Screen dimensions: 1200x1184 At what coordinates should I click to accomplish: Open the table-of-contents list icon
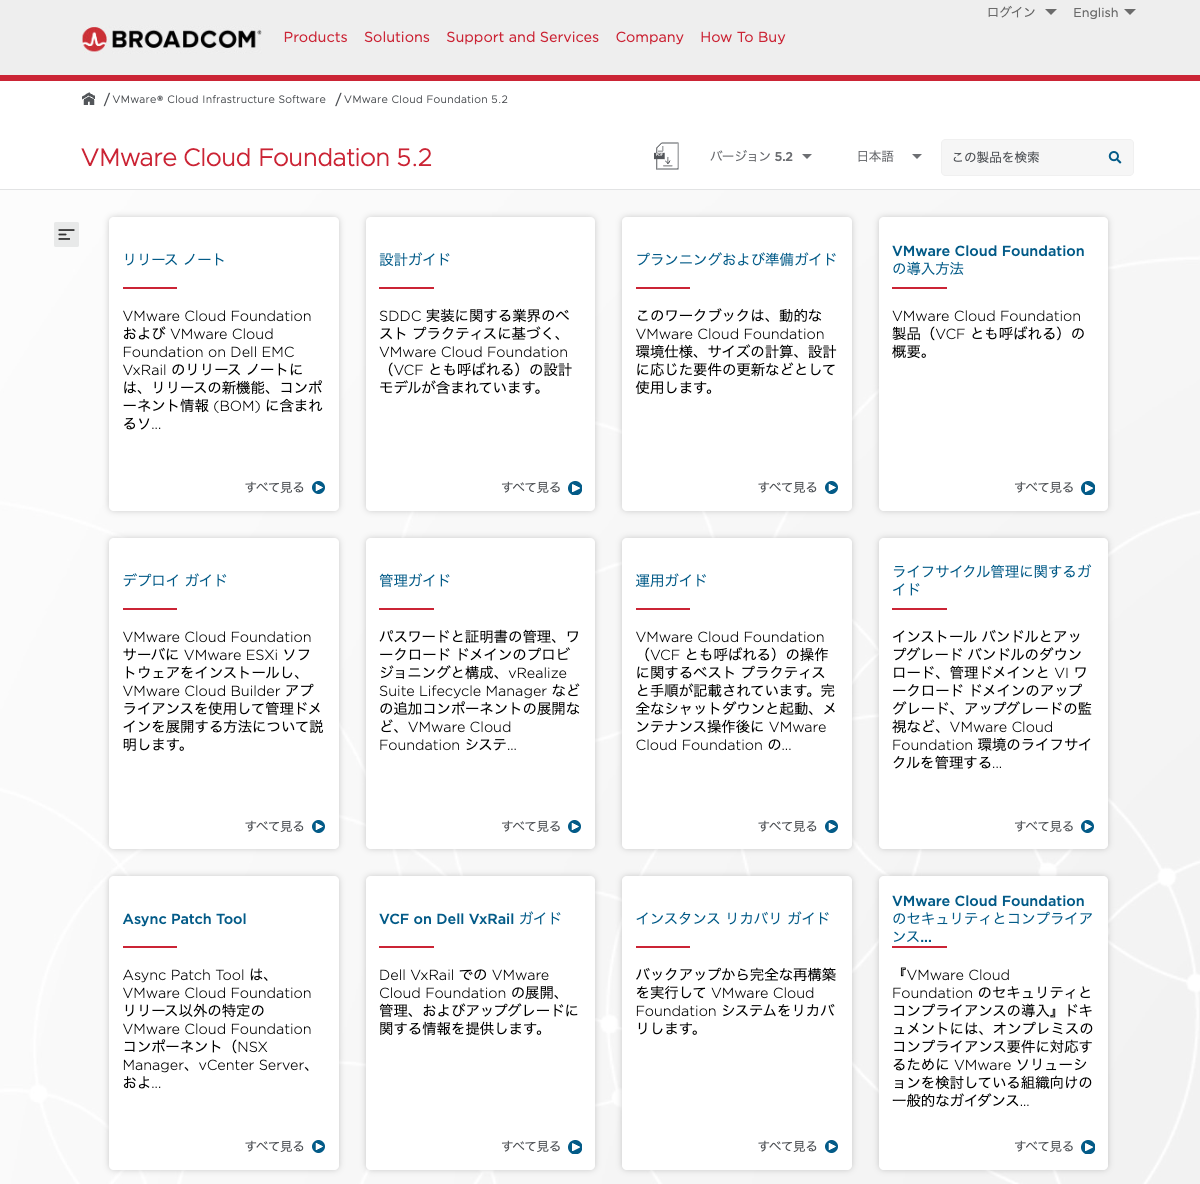tap(66, 234)
